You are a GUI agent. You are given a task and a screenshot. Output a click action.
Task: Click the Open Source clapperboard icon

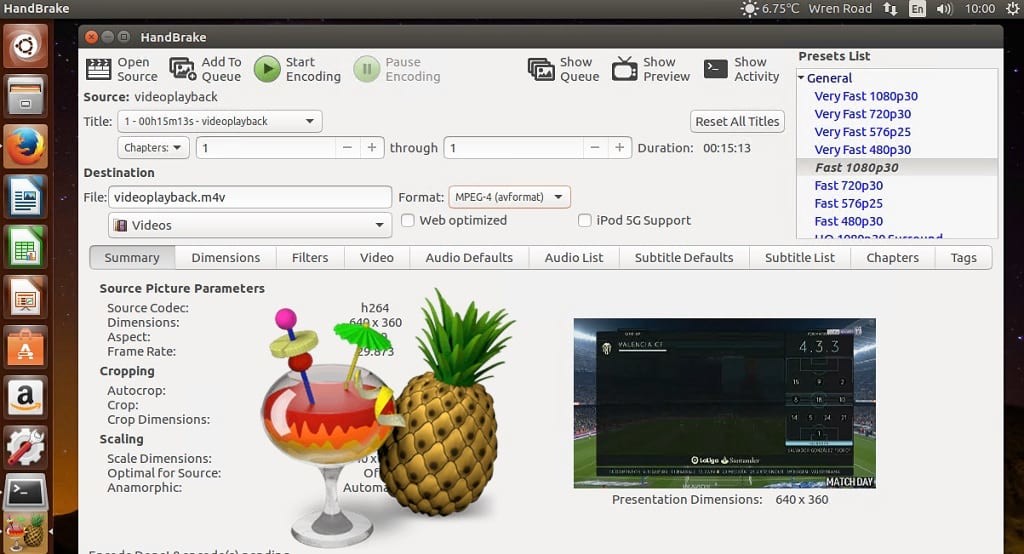pyautogui.click(x=98, y=69)
